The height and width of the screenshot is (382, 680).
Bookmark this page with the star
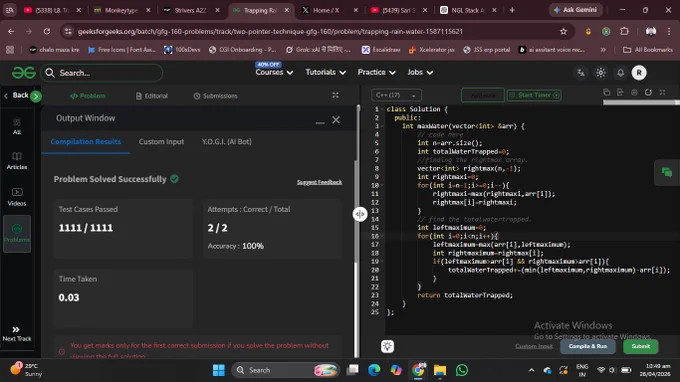[x=563, y=31]
